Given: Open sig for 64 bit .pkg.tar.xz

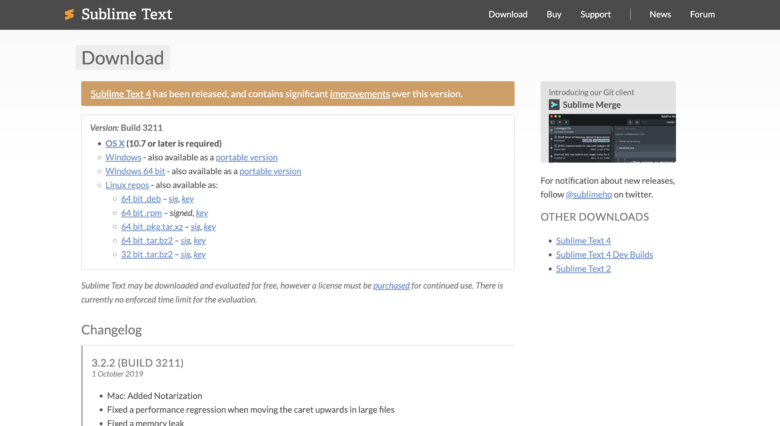Looking at the screenshot, I should point(195,226).
